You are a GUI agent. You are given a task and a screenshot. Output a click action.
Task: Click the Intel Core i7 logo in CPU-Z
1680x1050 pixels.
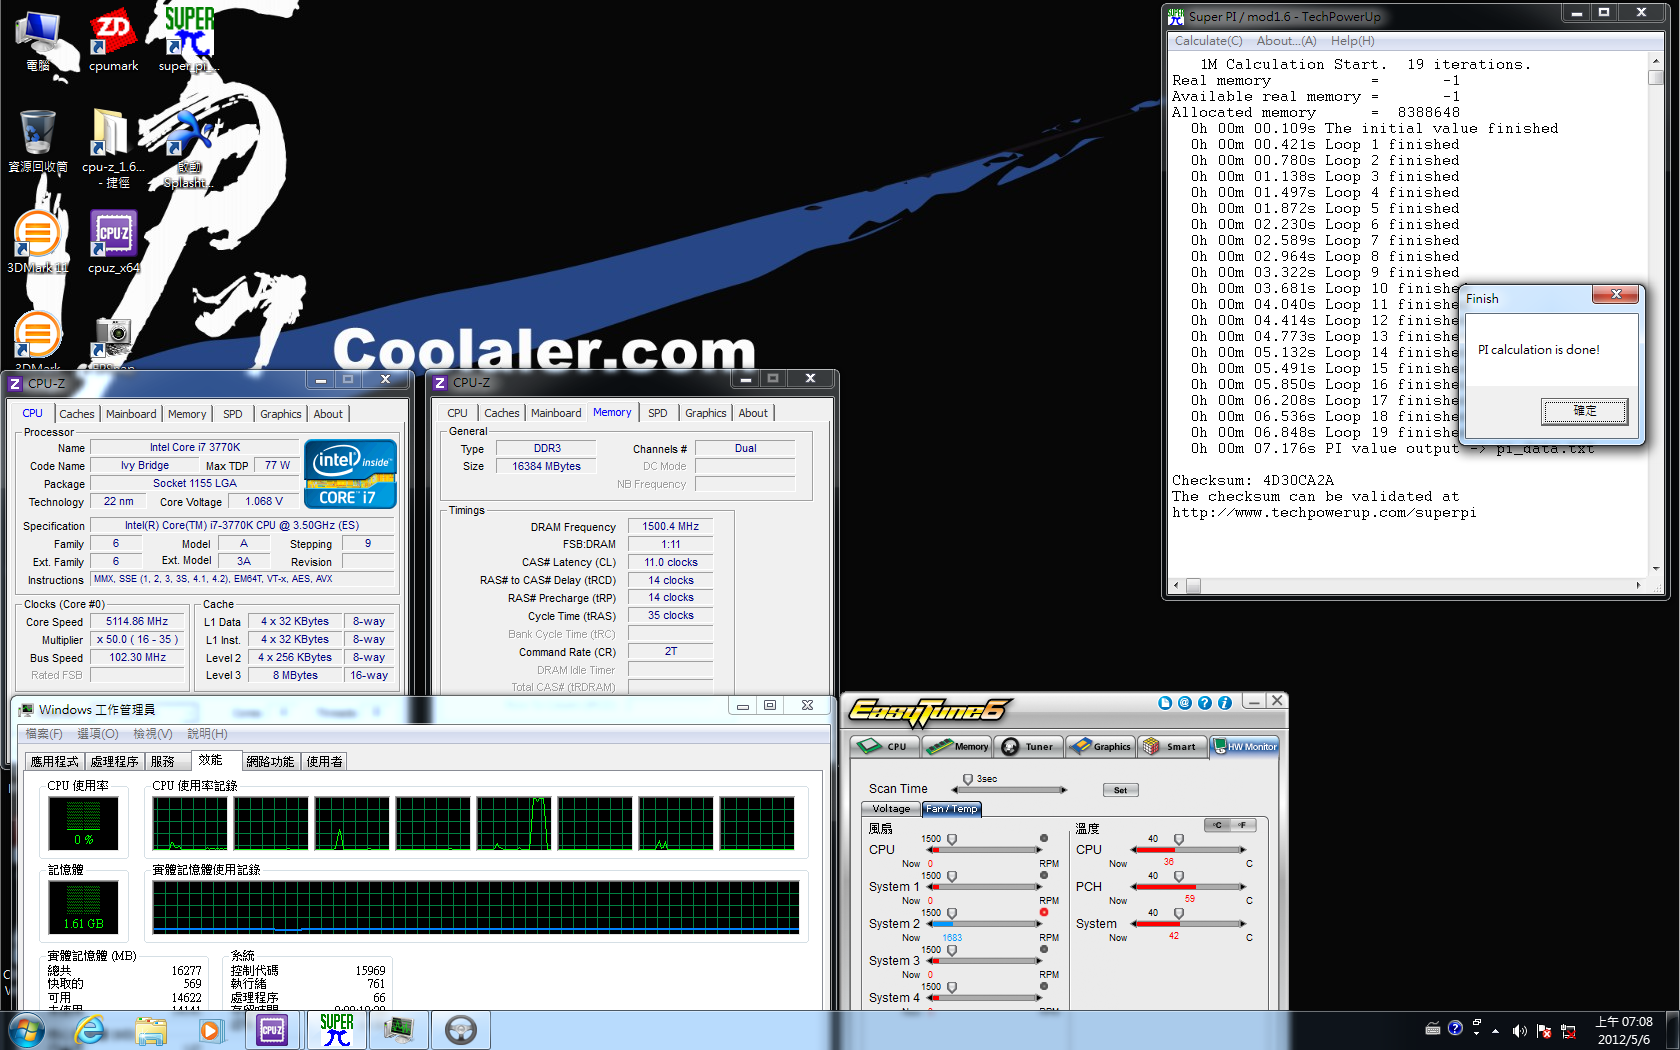coord(350,474)
